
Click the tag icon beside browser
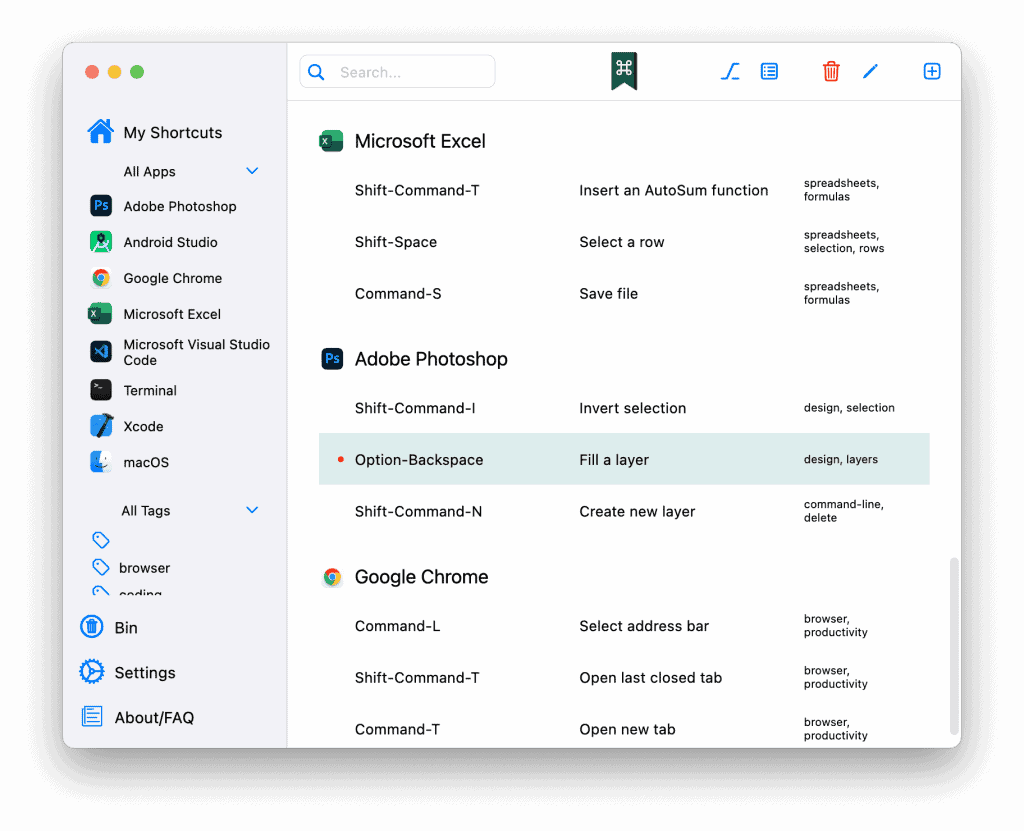101,567
